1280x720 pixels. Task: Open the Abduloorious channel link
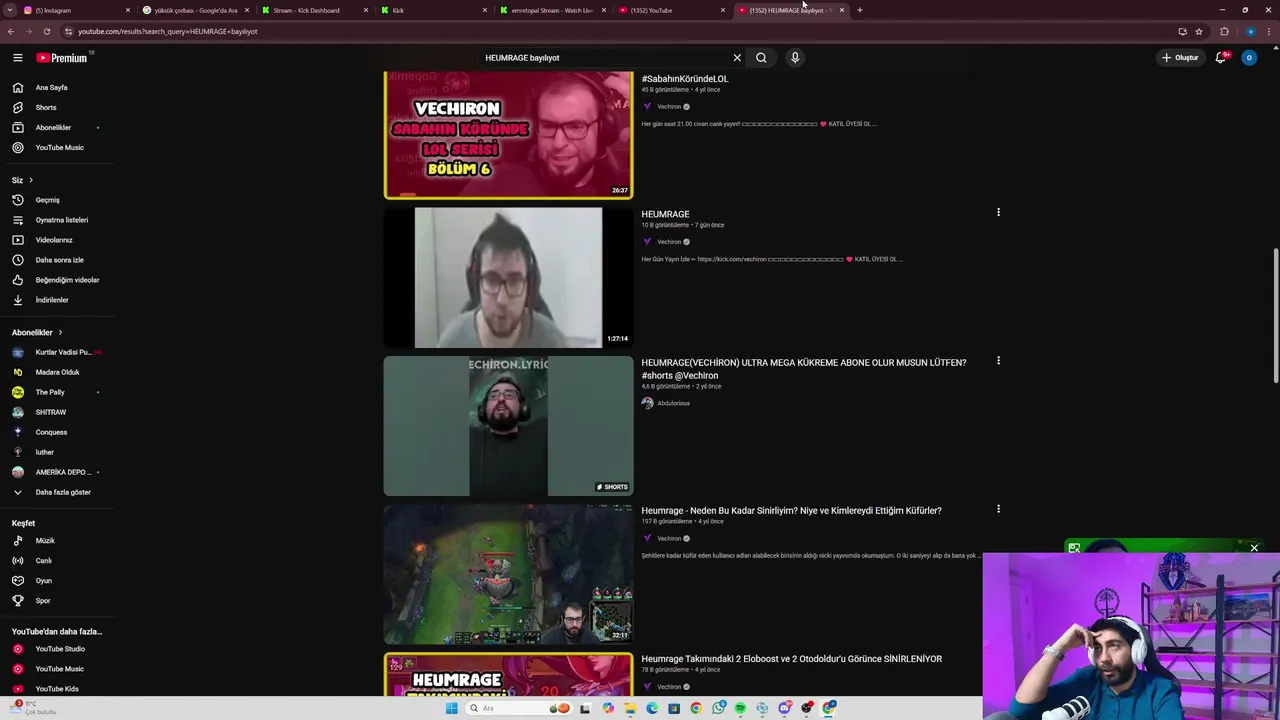click(x=673, y=403)
